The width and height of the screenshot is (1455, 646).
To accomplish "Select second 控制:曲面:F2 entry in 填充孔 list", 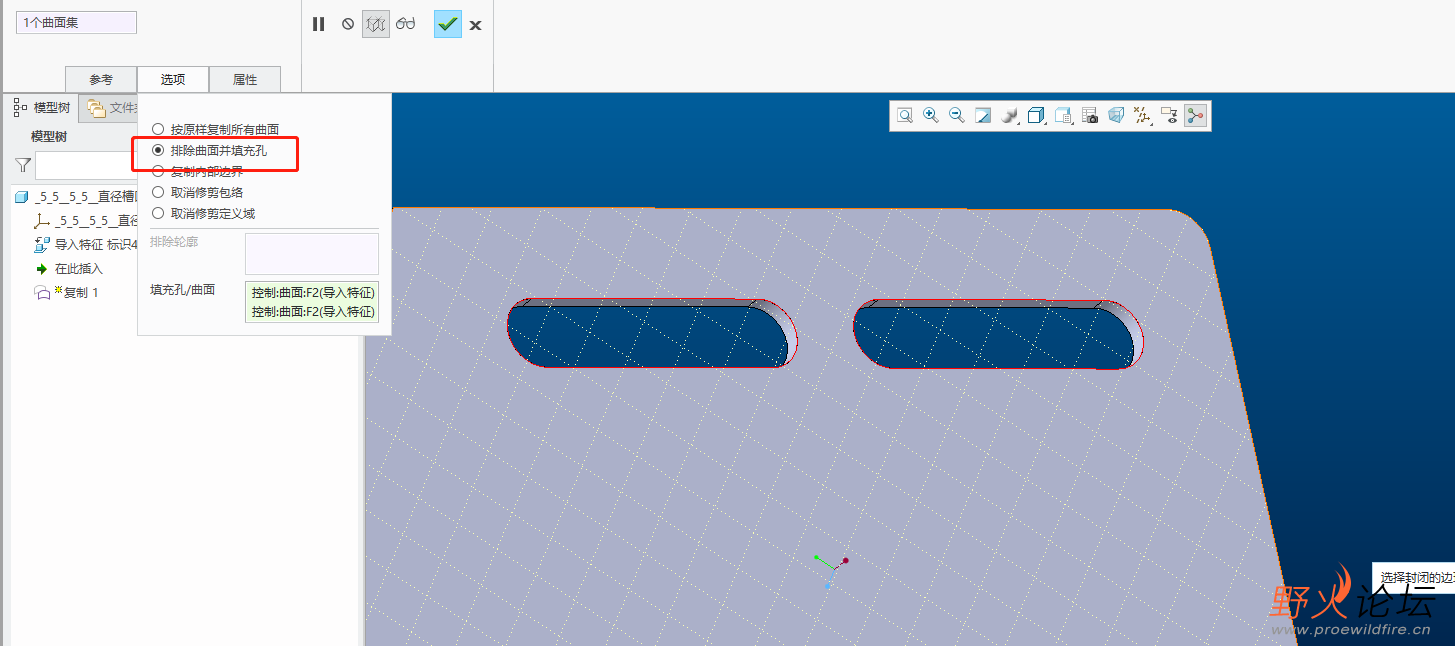I will pyautogui.click(x=312, y=312).
